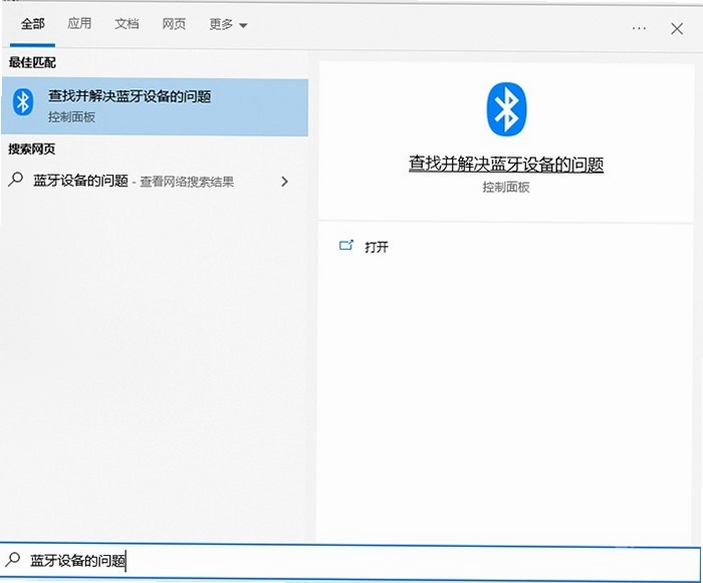Click the large Bluetooth icon in preview pane

506,109
